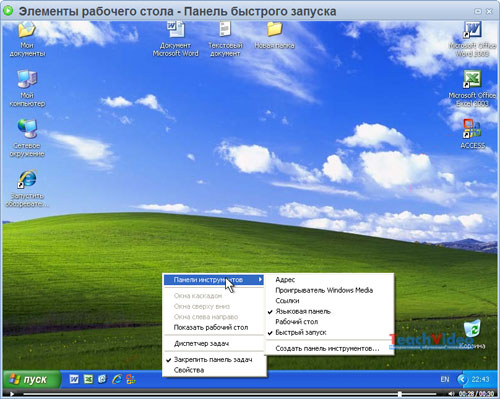500x399 pixels.
Task: Select the Корзина recycle bin icon
Action: [473, 334]
